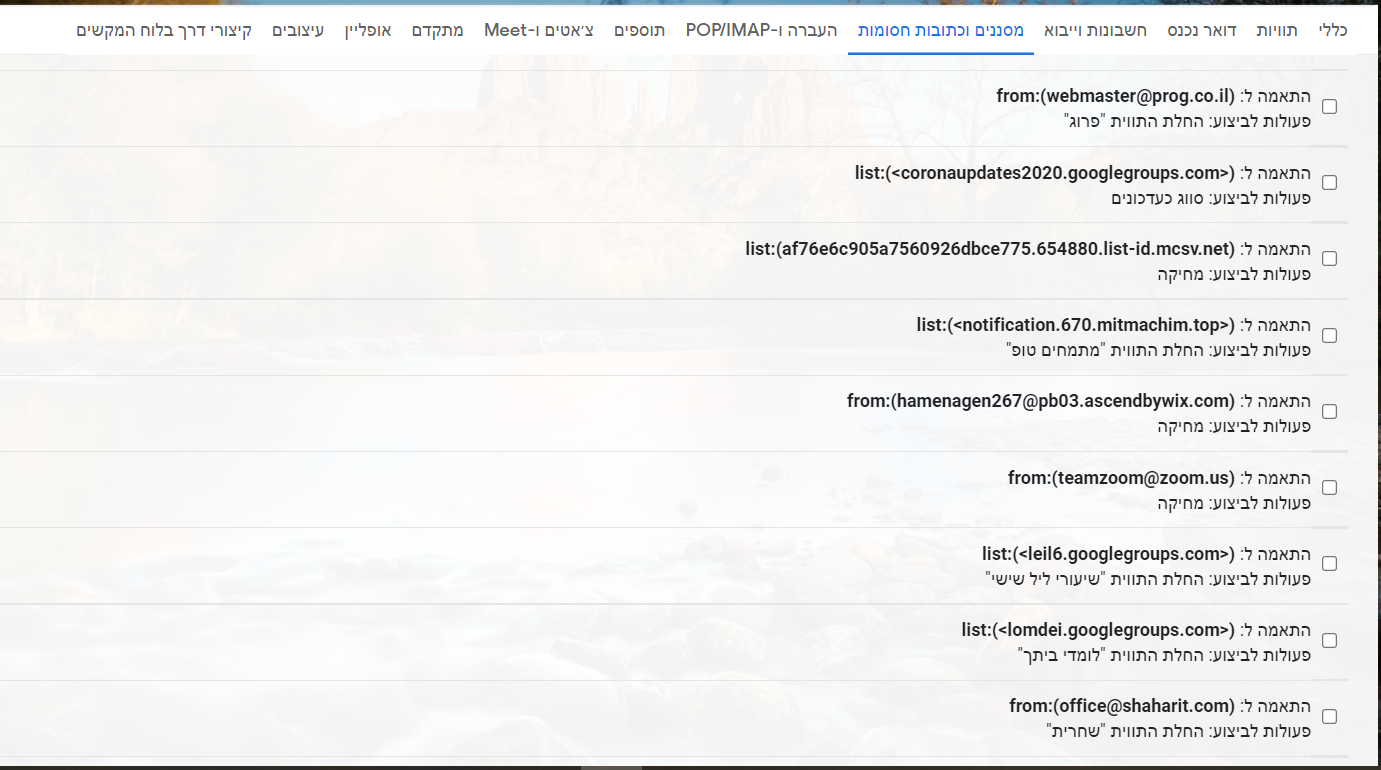Click the מחיקה action under the teamzoom@zoom.us filter
The width and height of the screenshot is (1381, 770).
pyautogui.click(x=1235, y=502)
